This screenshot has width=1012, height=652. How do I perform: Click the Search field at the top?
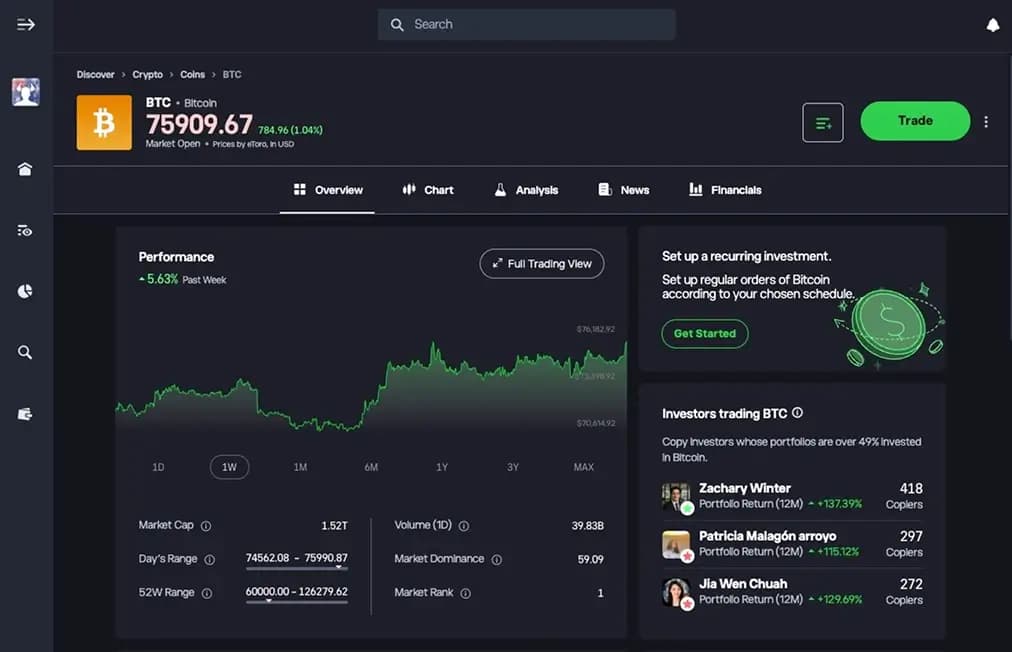click(x=526, y=24)
